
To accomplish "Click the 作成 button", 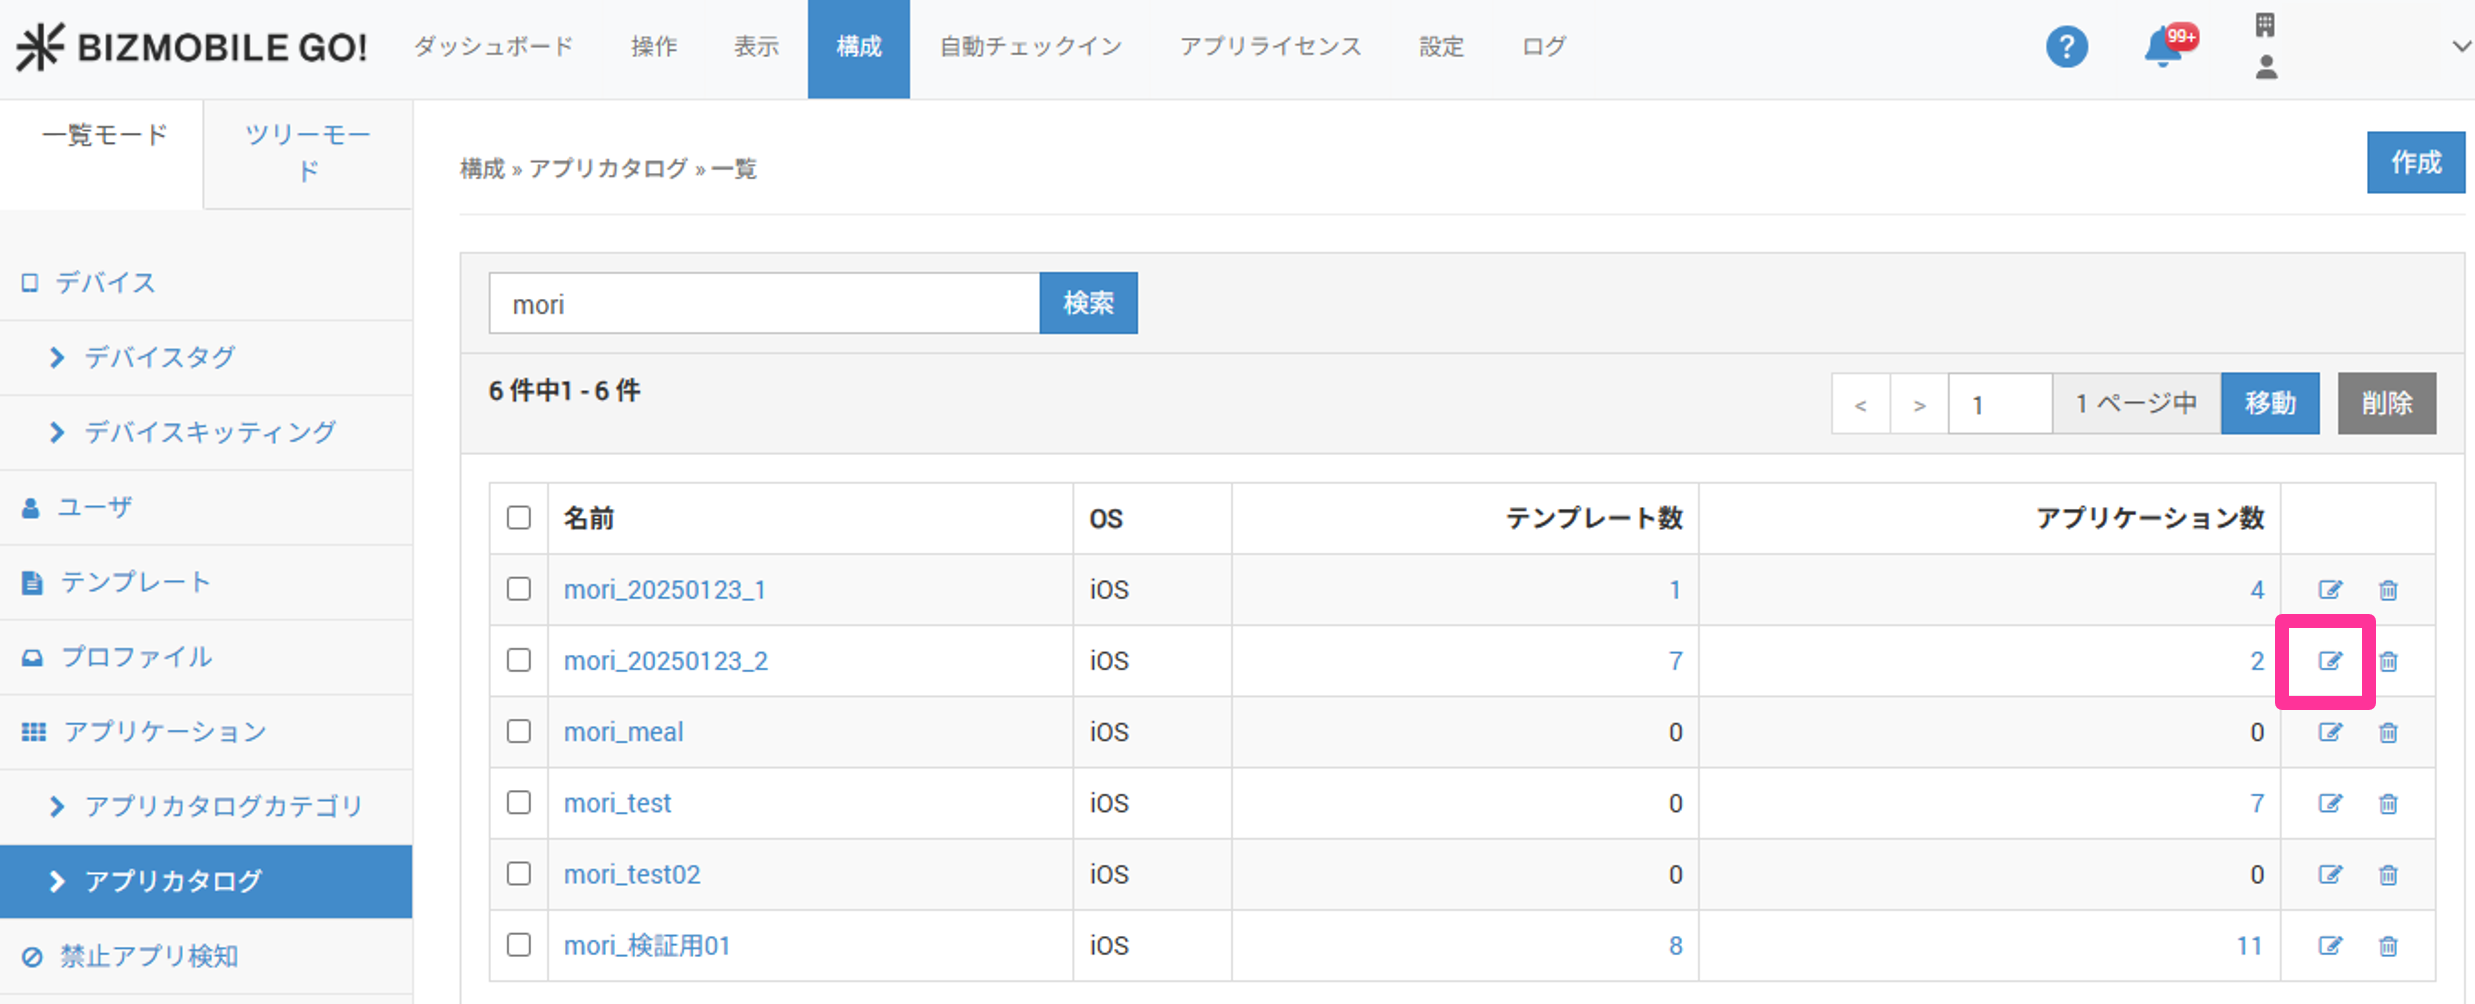I will [x=2414, y=162].
